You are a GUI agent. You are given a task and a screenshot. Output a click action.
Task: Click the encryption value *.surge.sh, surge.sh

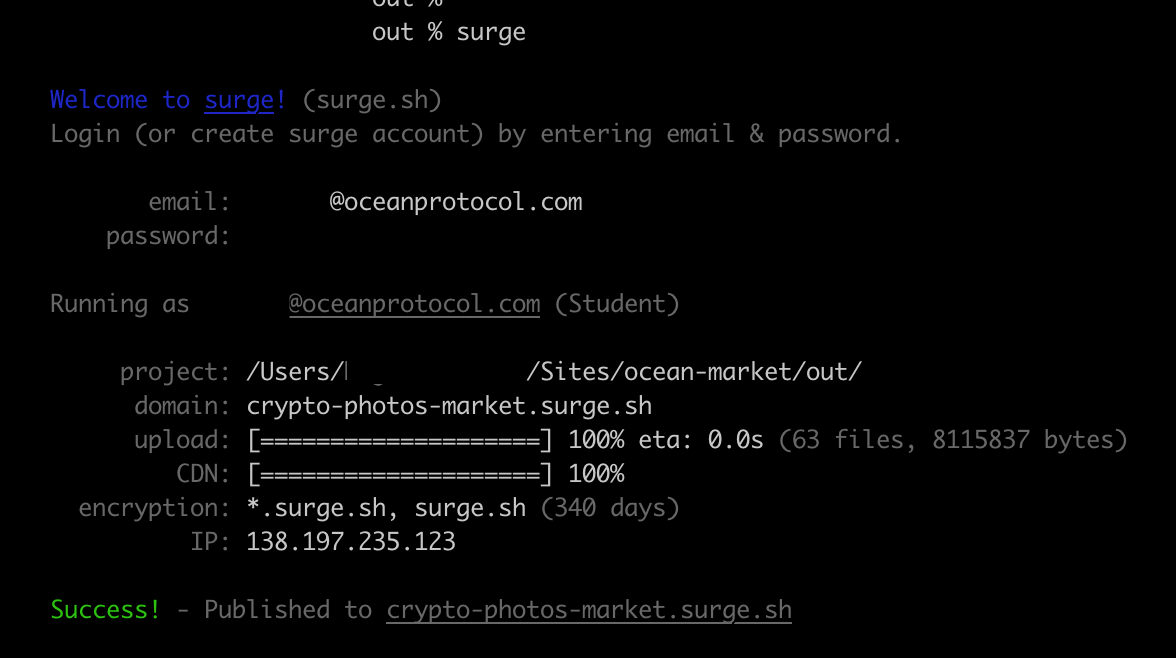click(386, 508)
